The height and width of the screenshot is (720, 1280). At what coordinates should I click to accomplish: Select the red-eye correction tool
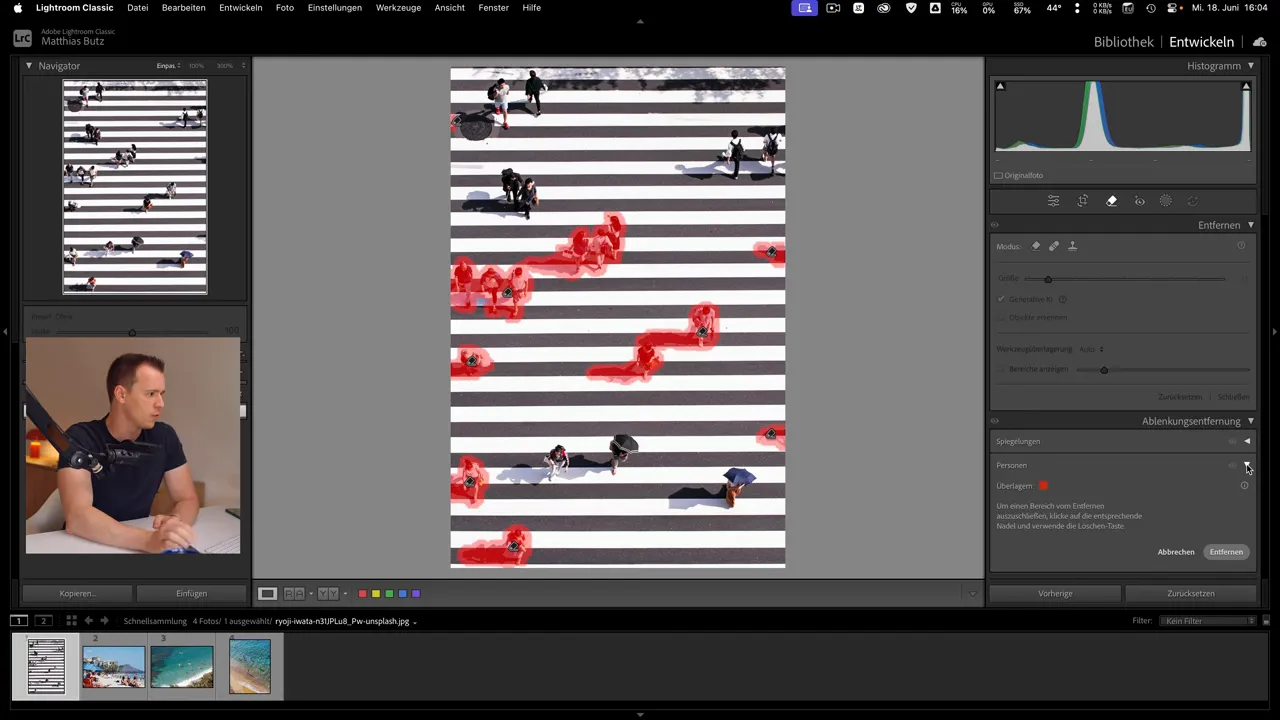[1139, 200]
